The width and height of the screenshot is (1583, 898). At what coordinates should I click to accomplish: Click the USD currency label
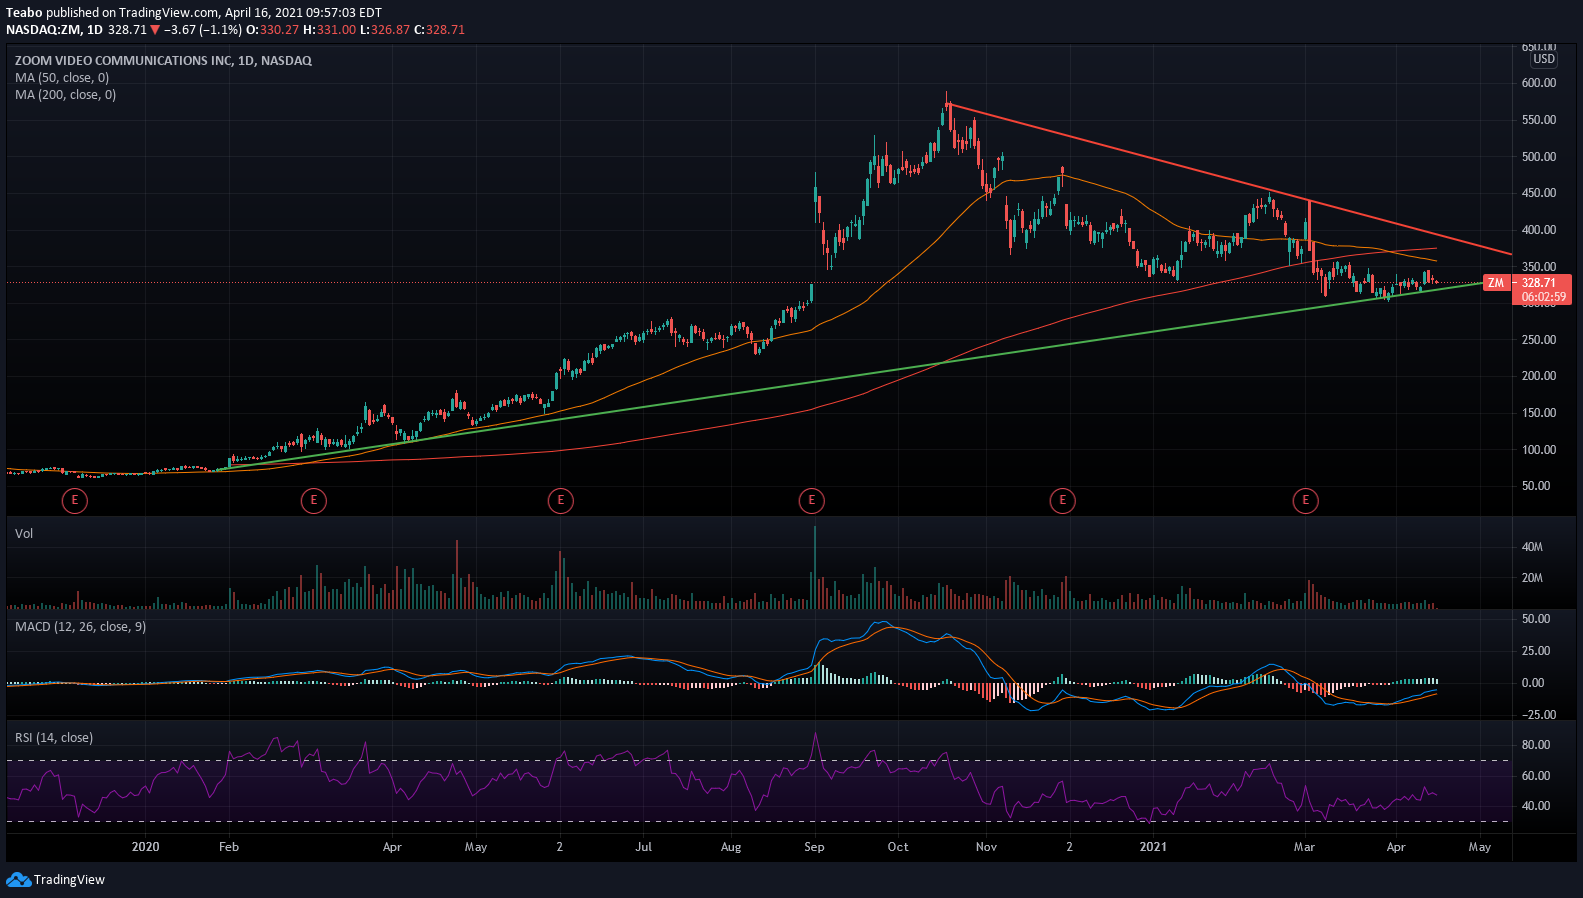(x=1544, y=59)
